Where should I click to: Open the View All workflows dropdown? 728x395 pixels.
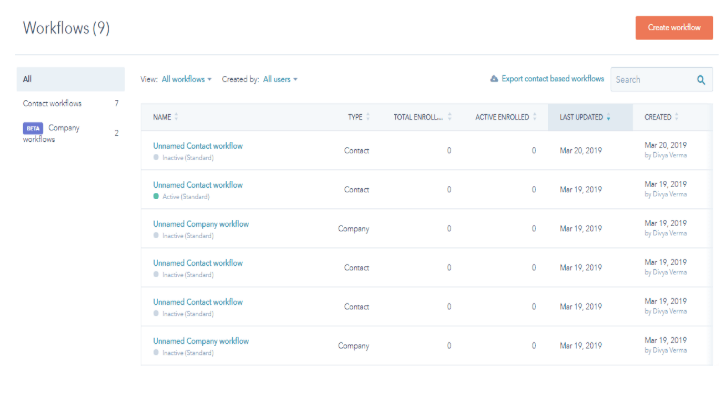pyautogui.click(x=186, y=79)
